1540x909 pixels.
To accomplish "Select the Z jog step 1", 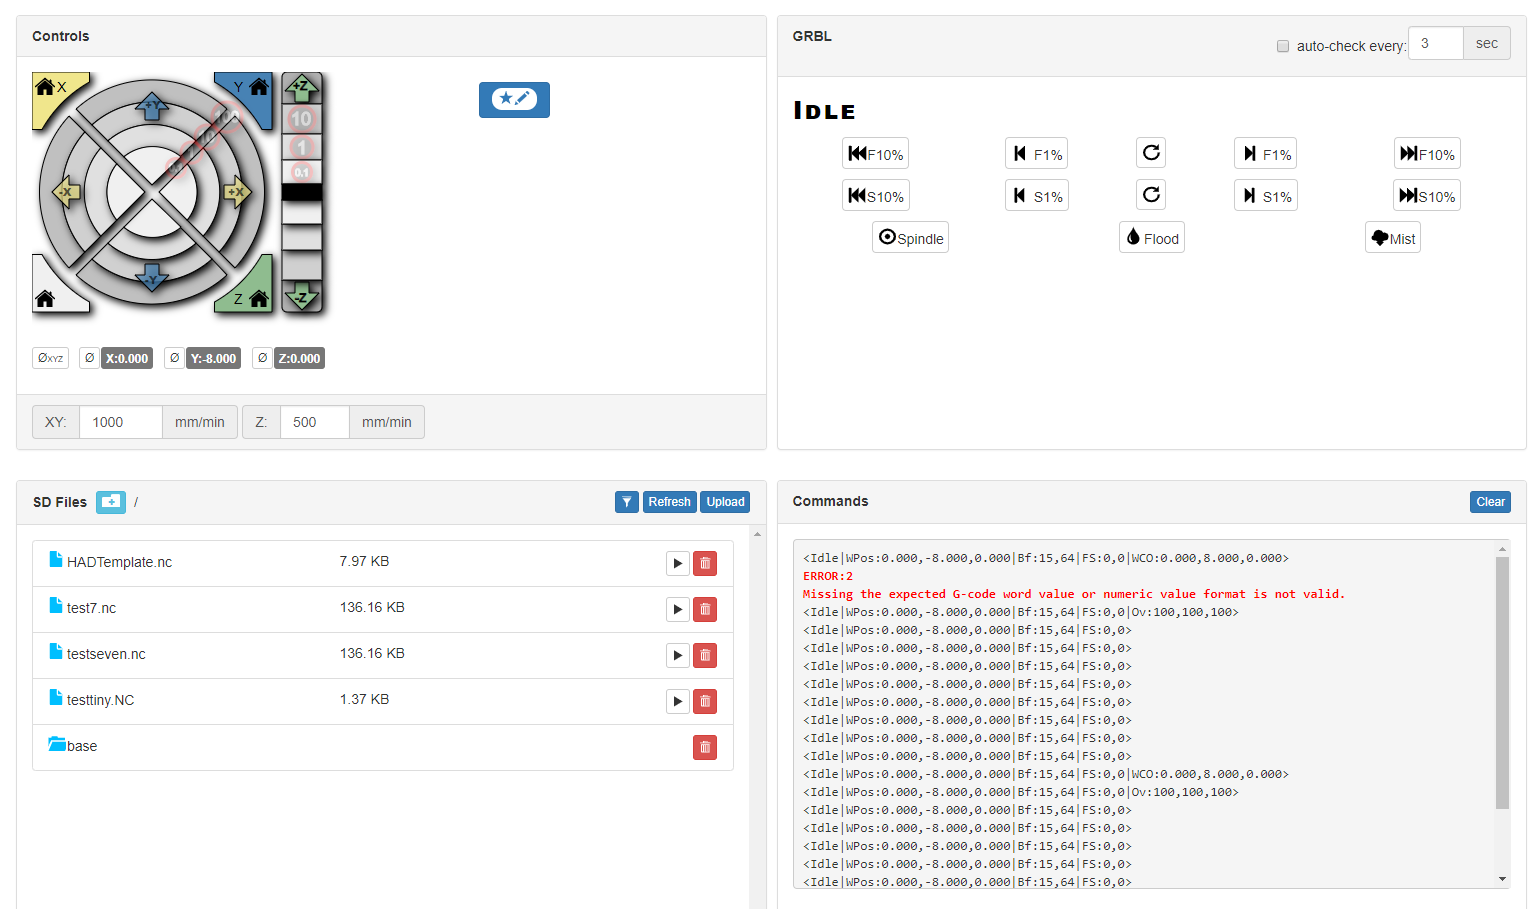I will pos(301,147).
